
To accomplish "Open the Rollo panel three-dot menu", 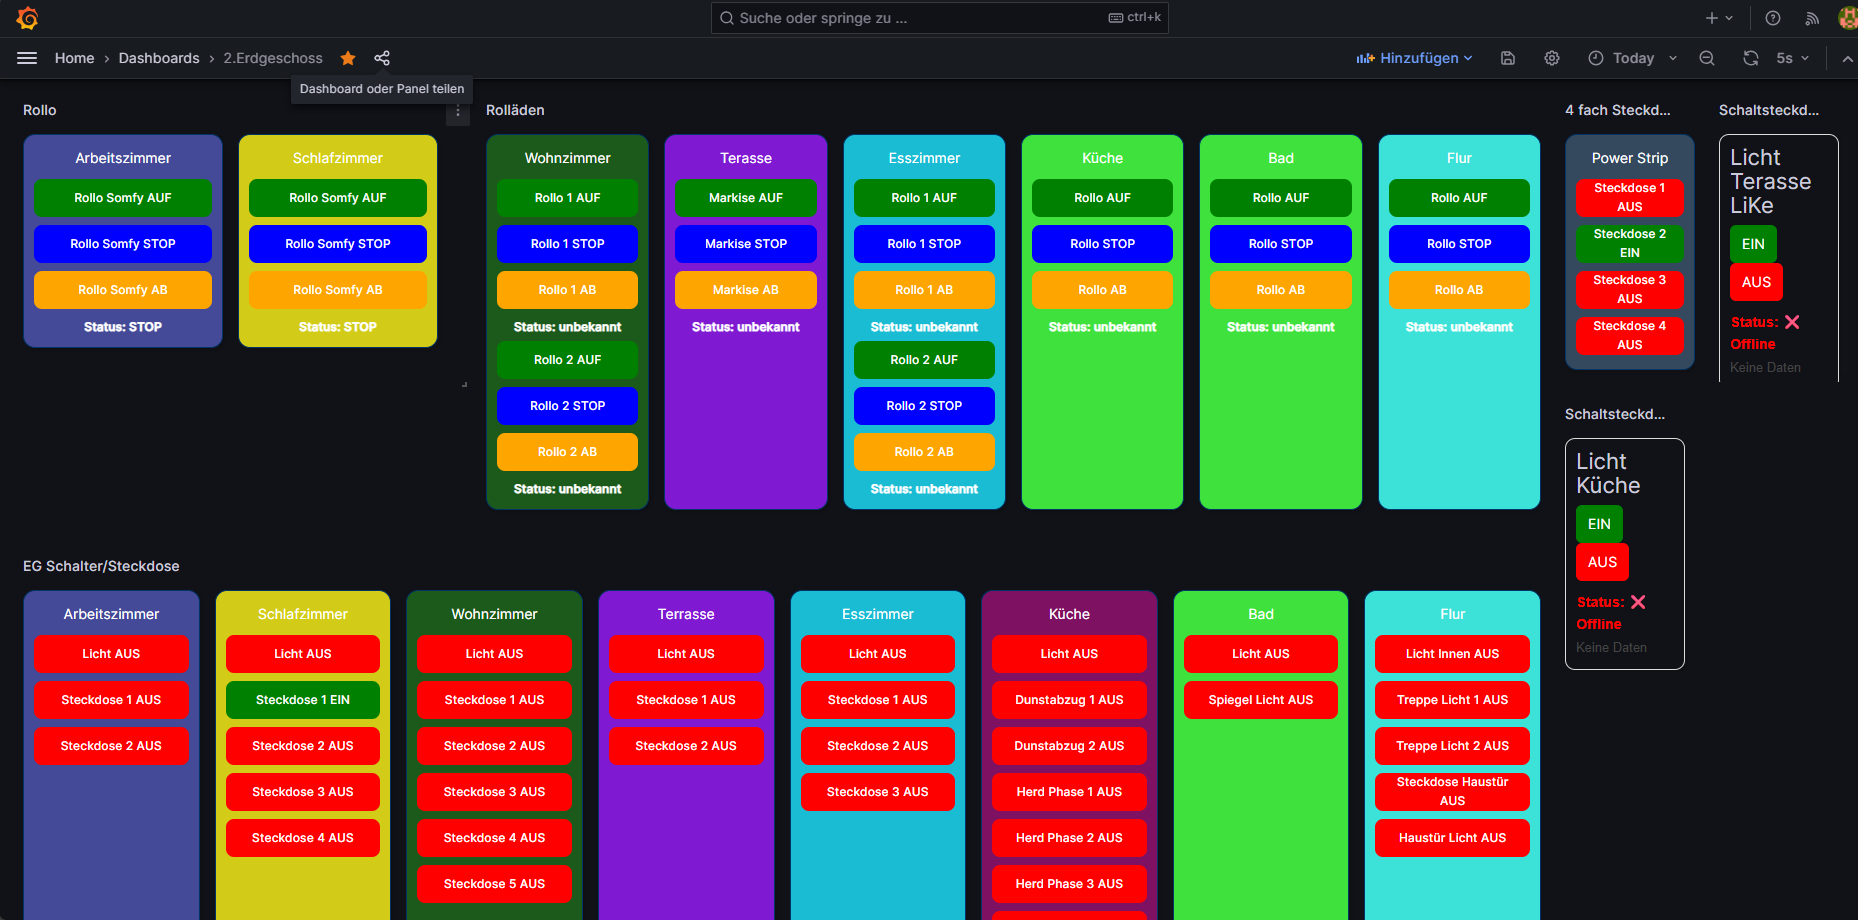I will (458, 112).
